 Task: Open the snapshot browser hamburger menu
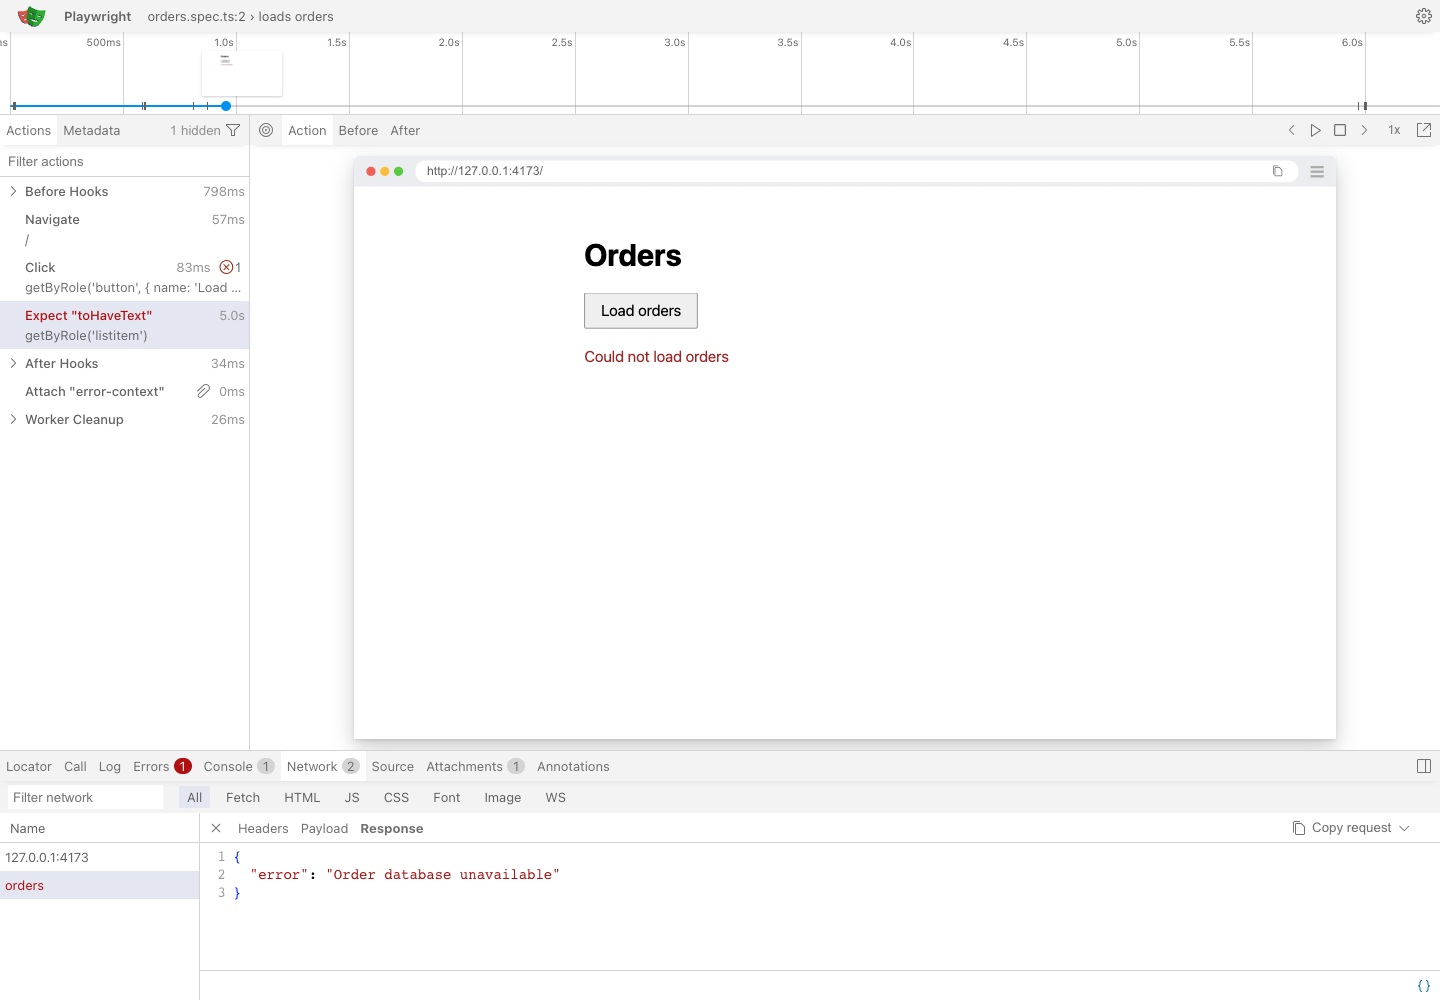(x=1317, y=171)
